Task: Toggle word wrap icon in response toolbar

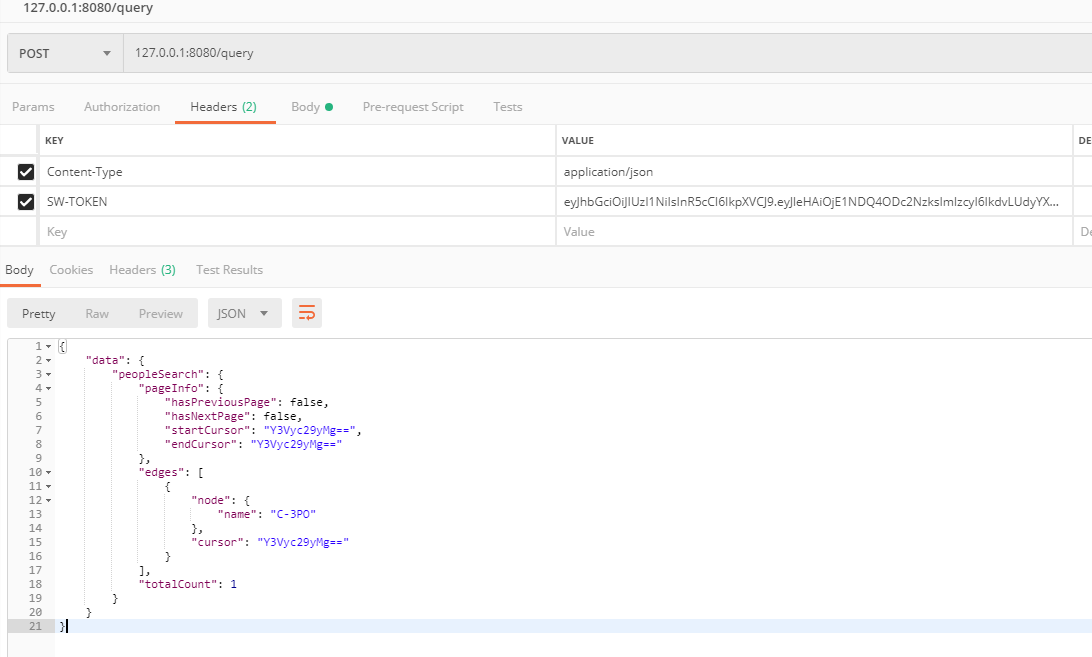Action: pyautogui.click(x=307, y=314)
